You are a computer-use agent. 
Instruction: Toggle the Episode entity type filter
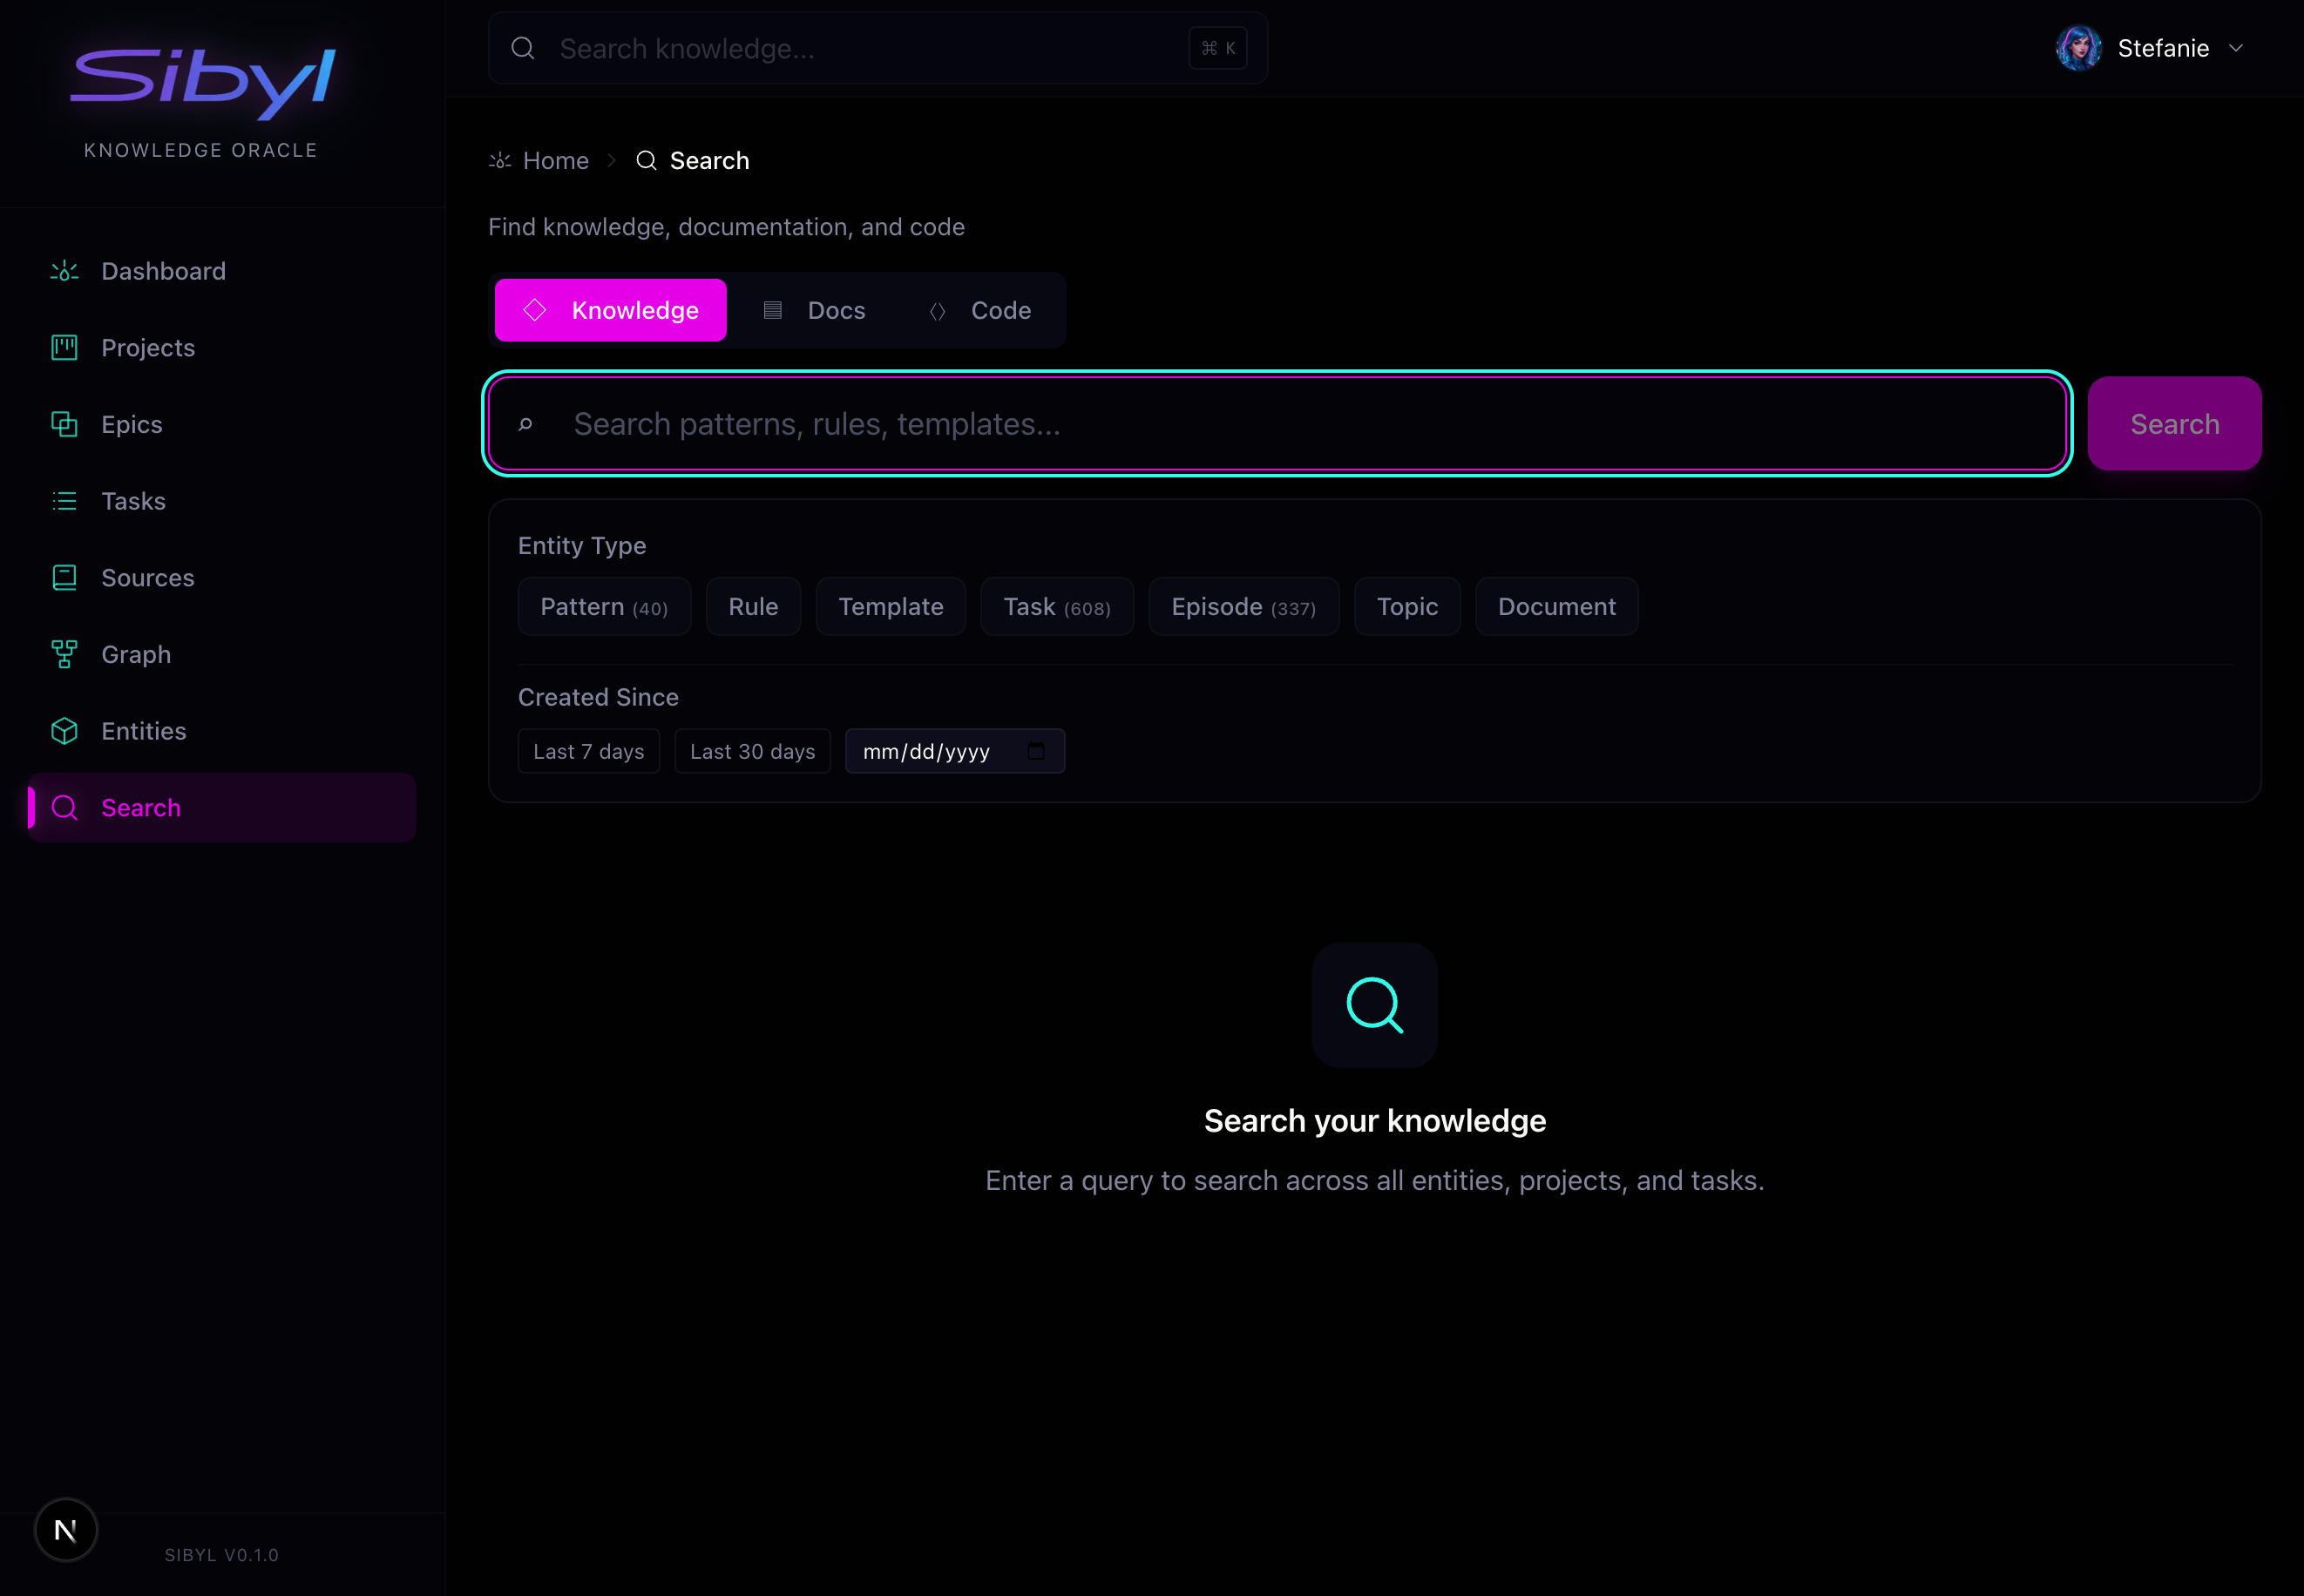(x=1243, y=607)
